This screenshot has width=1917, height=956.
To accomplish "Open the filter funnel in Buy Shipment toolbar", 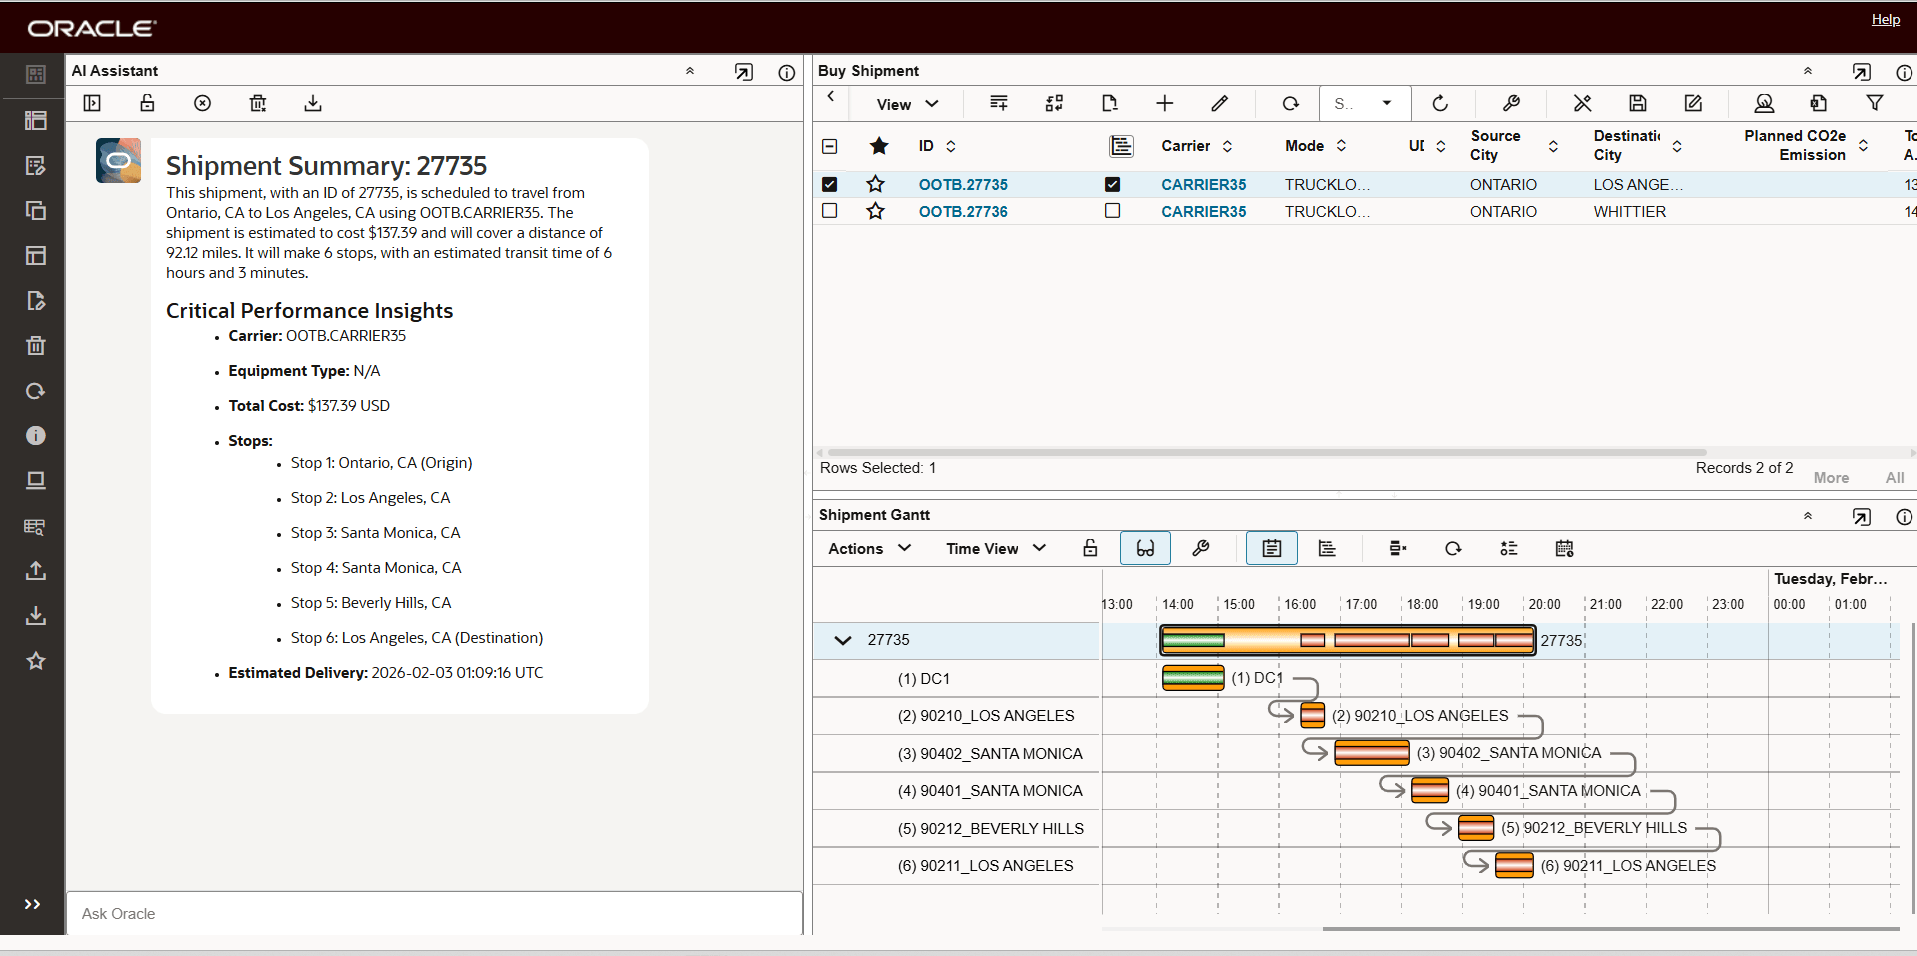I will coord(1874,103).
